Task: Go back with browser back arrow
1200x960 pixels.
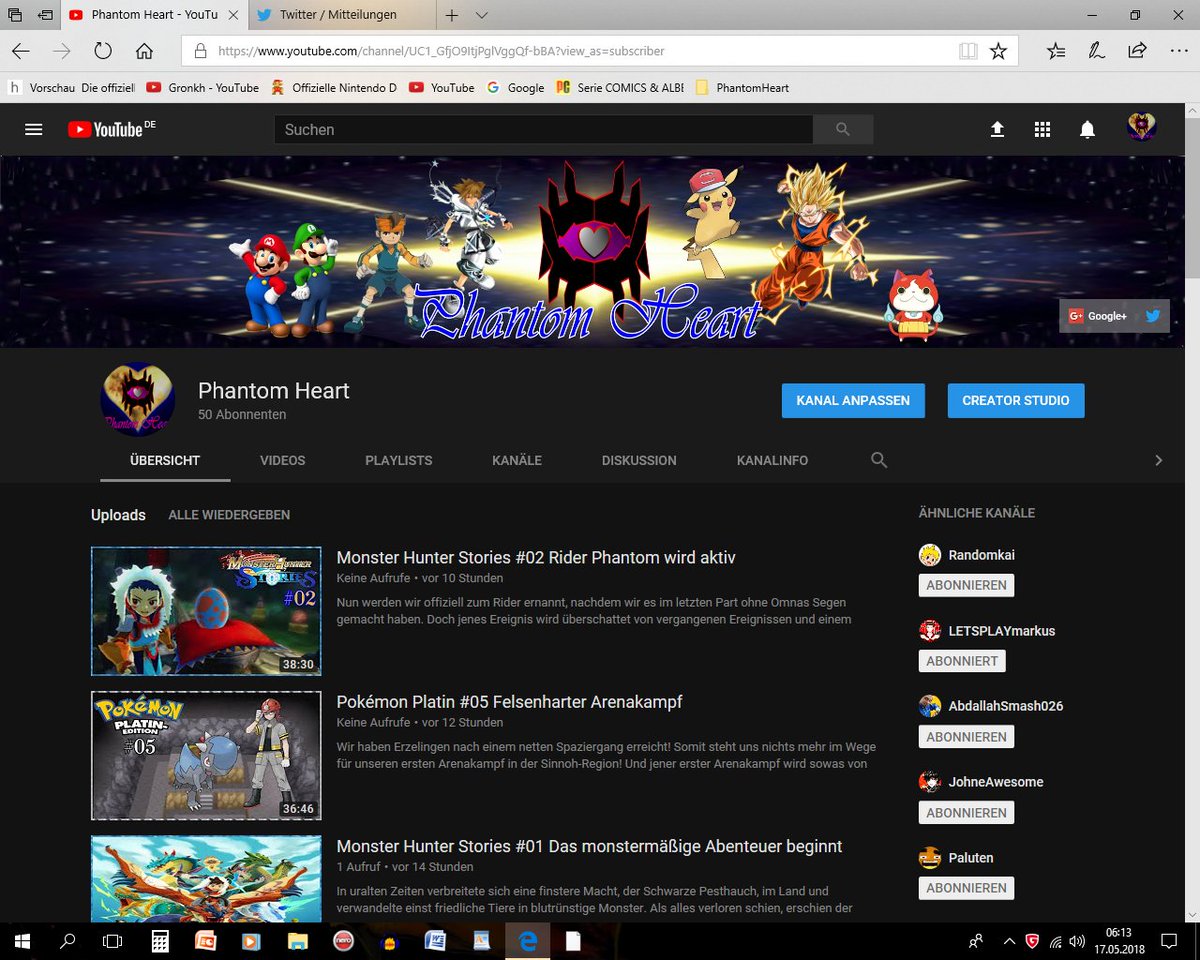Action: coord(21,51)
